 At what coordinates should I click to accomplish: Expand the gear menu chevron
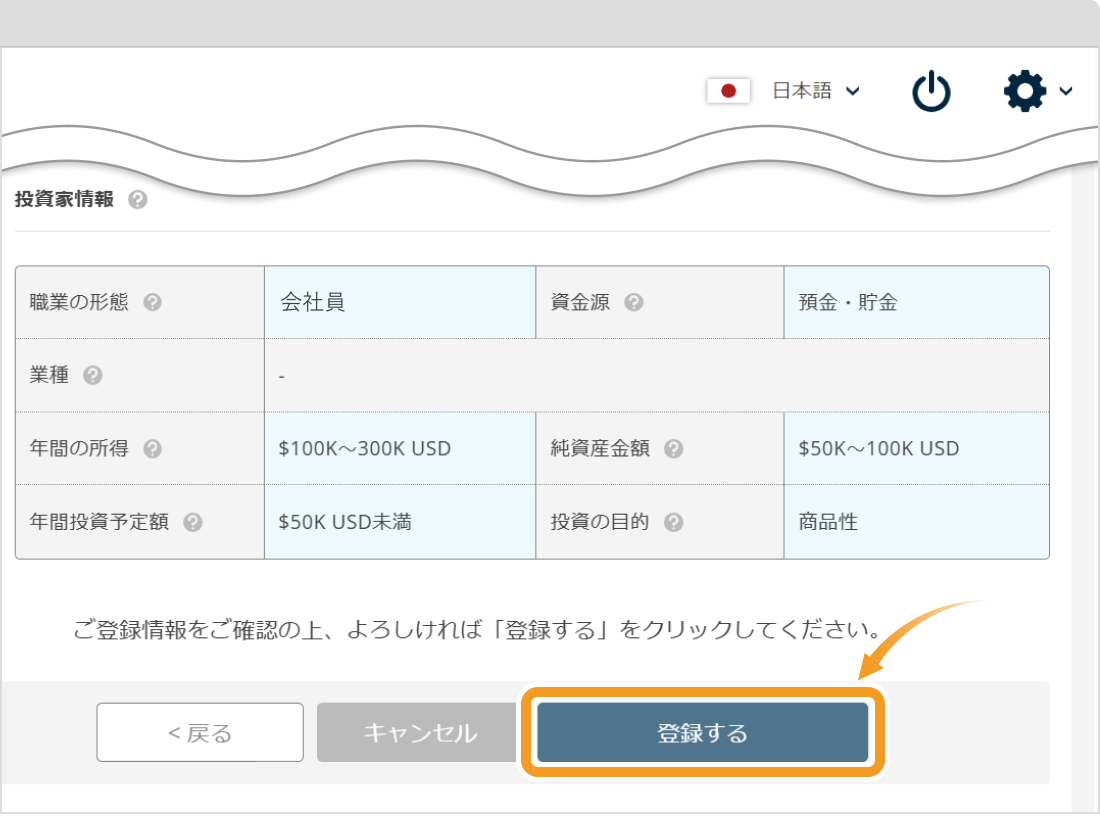[1066, 90]
